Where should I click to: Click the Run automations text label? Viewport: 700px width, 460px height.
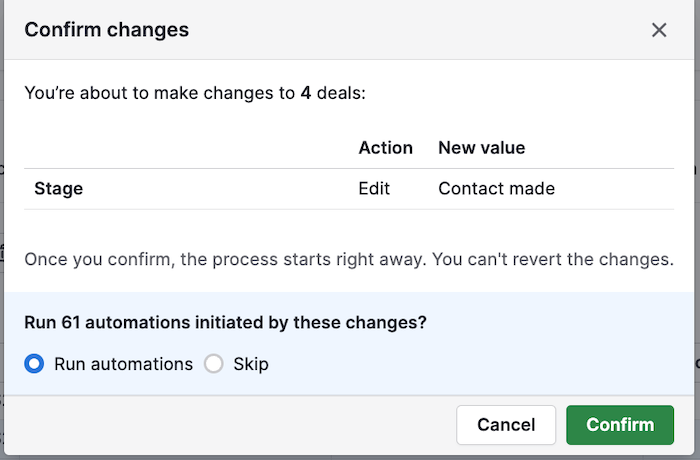pyautogui.click(x=123, y=364)
